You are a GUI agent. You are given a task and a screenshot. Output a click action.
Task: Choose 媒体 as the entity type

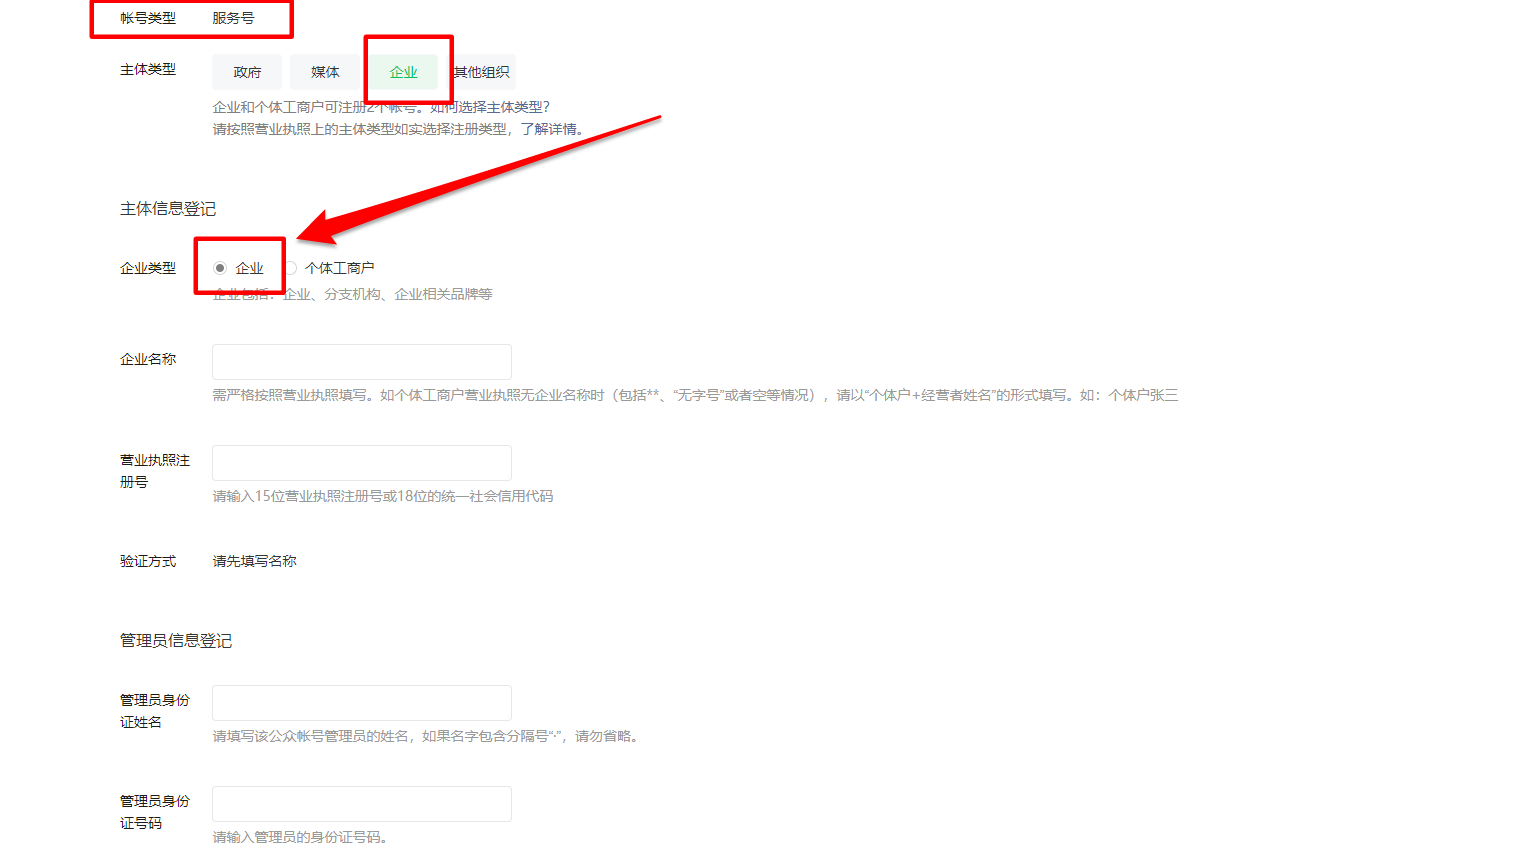pos(325,72)
